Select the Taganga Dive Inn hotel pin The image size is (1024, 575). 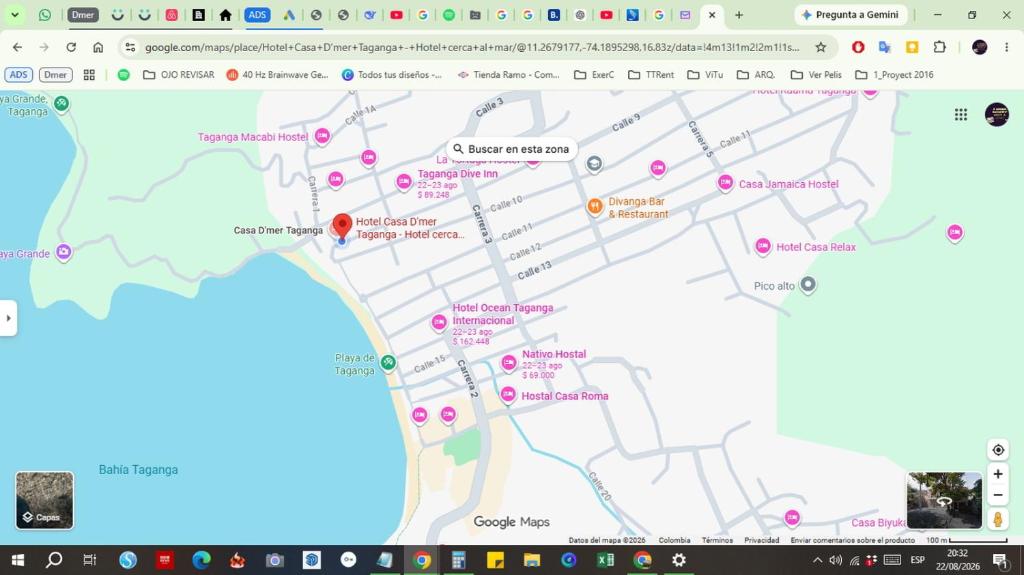[404, 182]
